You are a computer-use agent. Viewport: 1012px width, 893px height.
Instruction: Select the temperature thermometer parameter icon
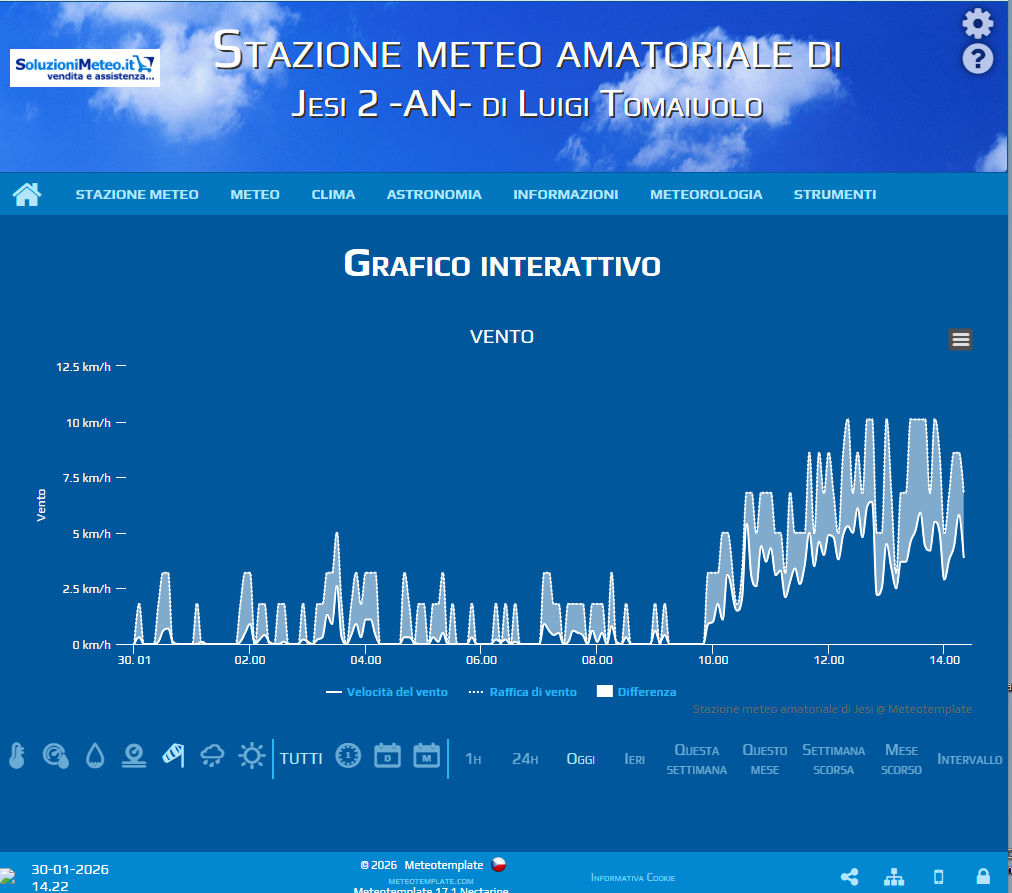pos(16,756)
